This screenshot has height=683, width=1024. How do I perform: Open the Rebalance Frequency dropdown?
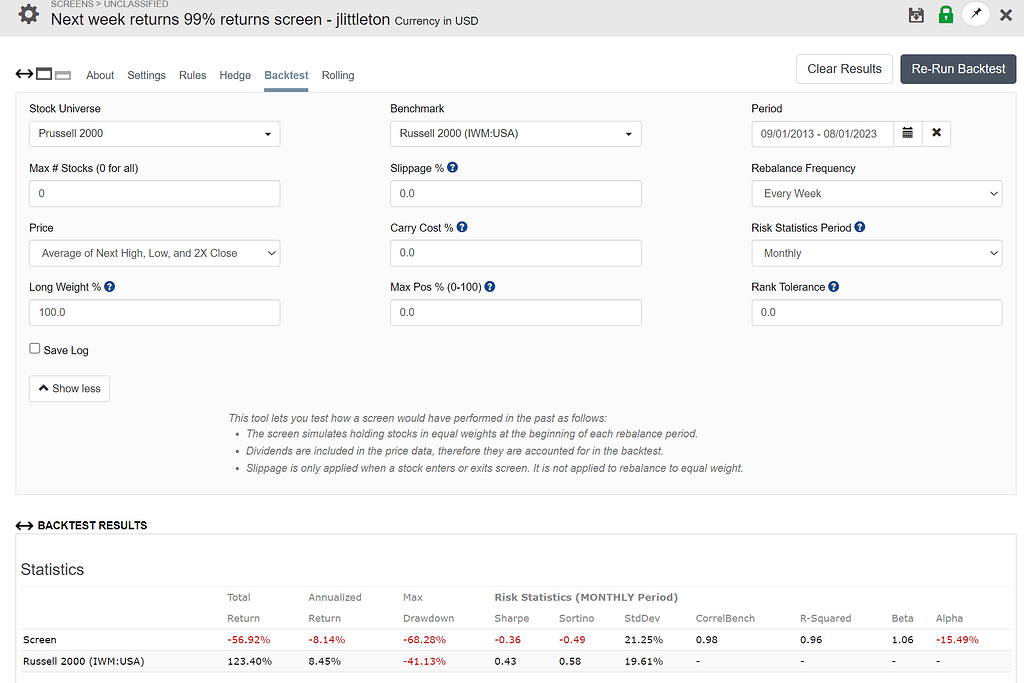point(876,194)
